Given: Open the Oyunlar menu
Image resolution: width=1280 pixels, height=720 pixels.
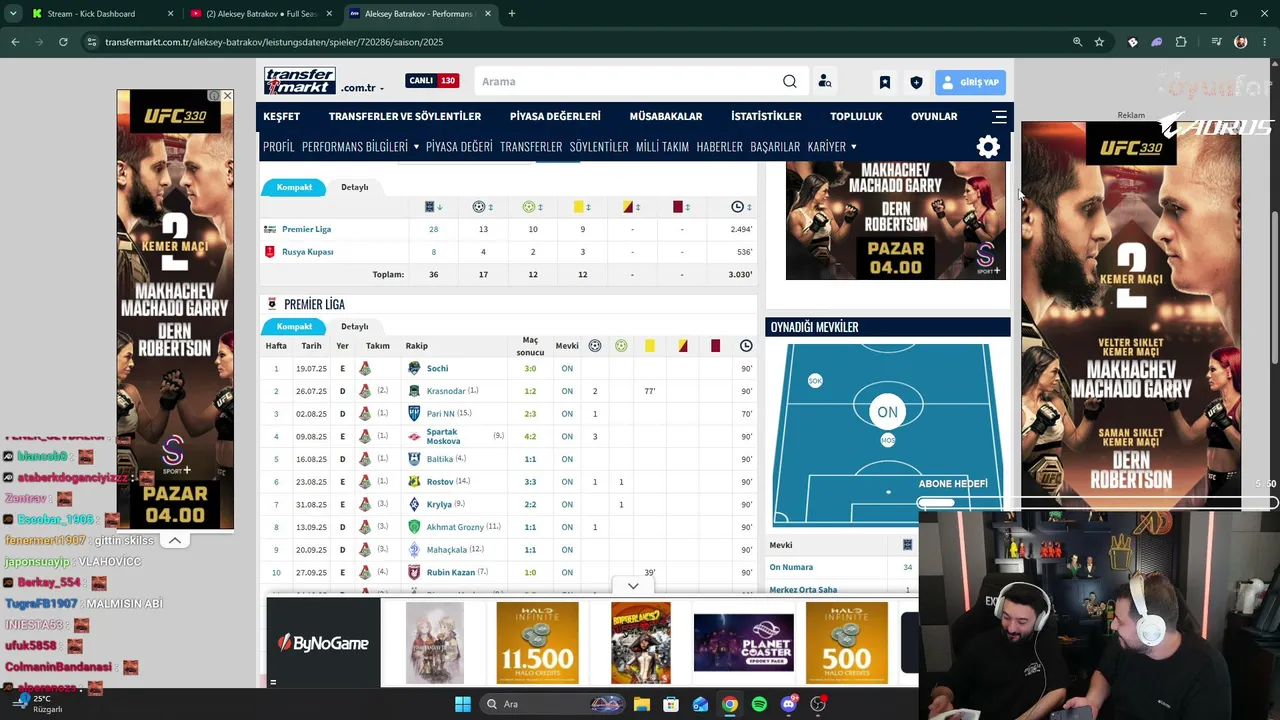Looking at the screenshot, I should click(x=934, y=117).
